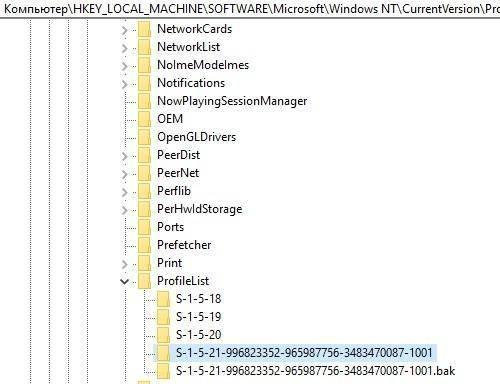Image resolution: width=500 pixels, height=384 pixels.
Task: Select the OpenGLDrivers key label
Action: 196,137
